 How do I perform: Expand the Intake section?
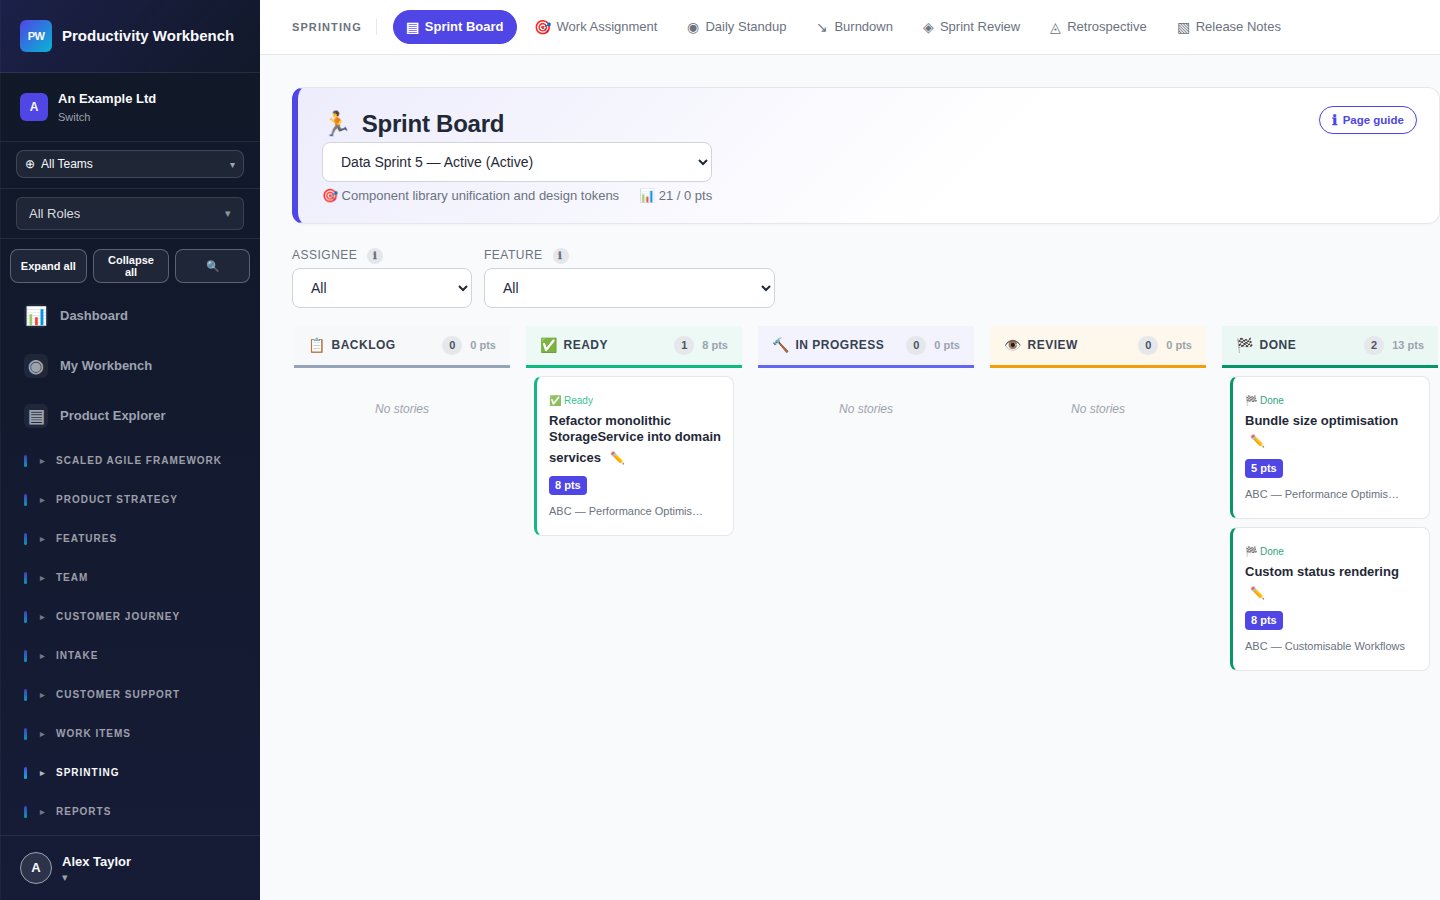(130, 656)
